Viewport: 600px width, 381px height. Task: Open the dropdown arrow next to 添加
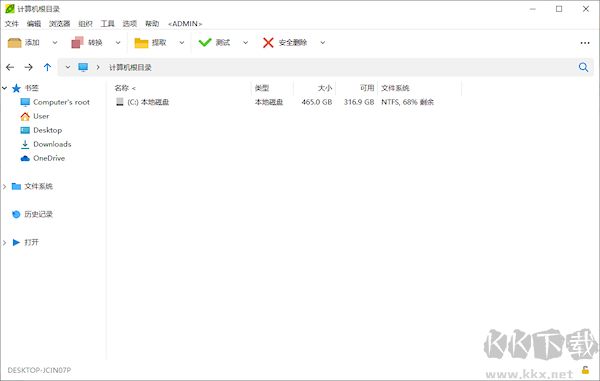pyautogui.click(x=55, y=42)
